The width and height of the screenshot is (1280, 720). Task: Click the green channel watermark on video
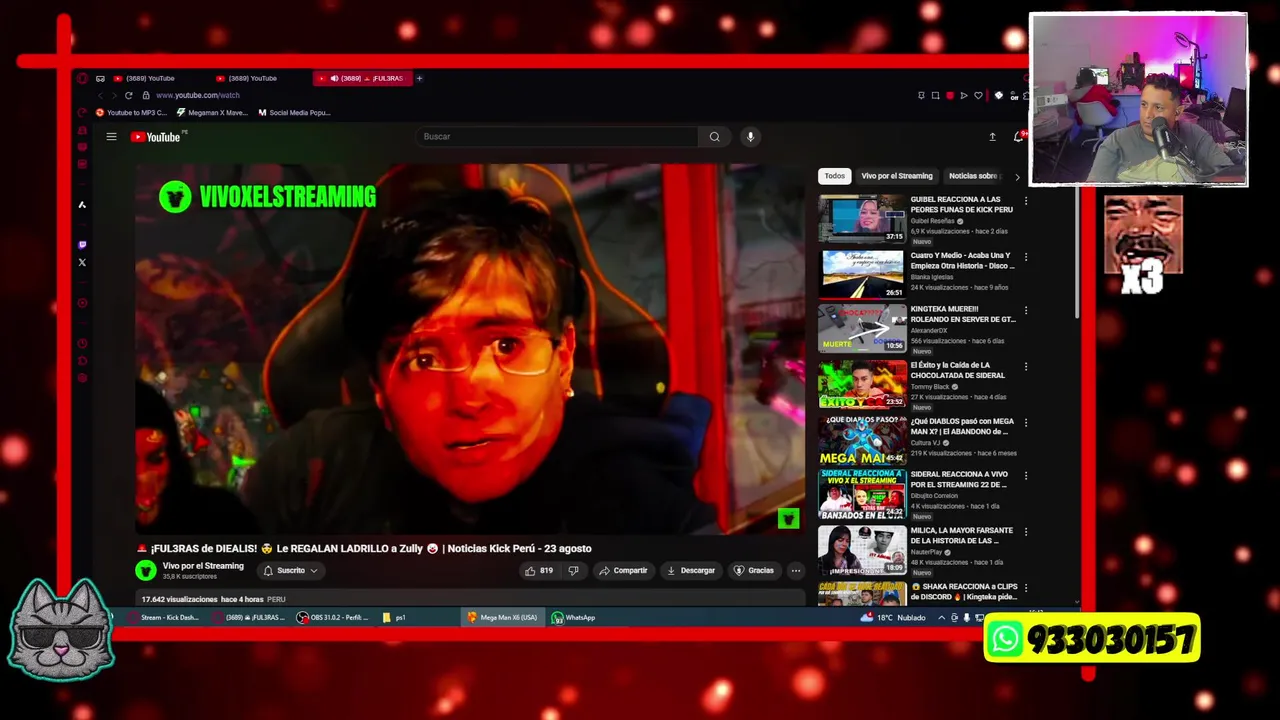click(788, 518)
